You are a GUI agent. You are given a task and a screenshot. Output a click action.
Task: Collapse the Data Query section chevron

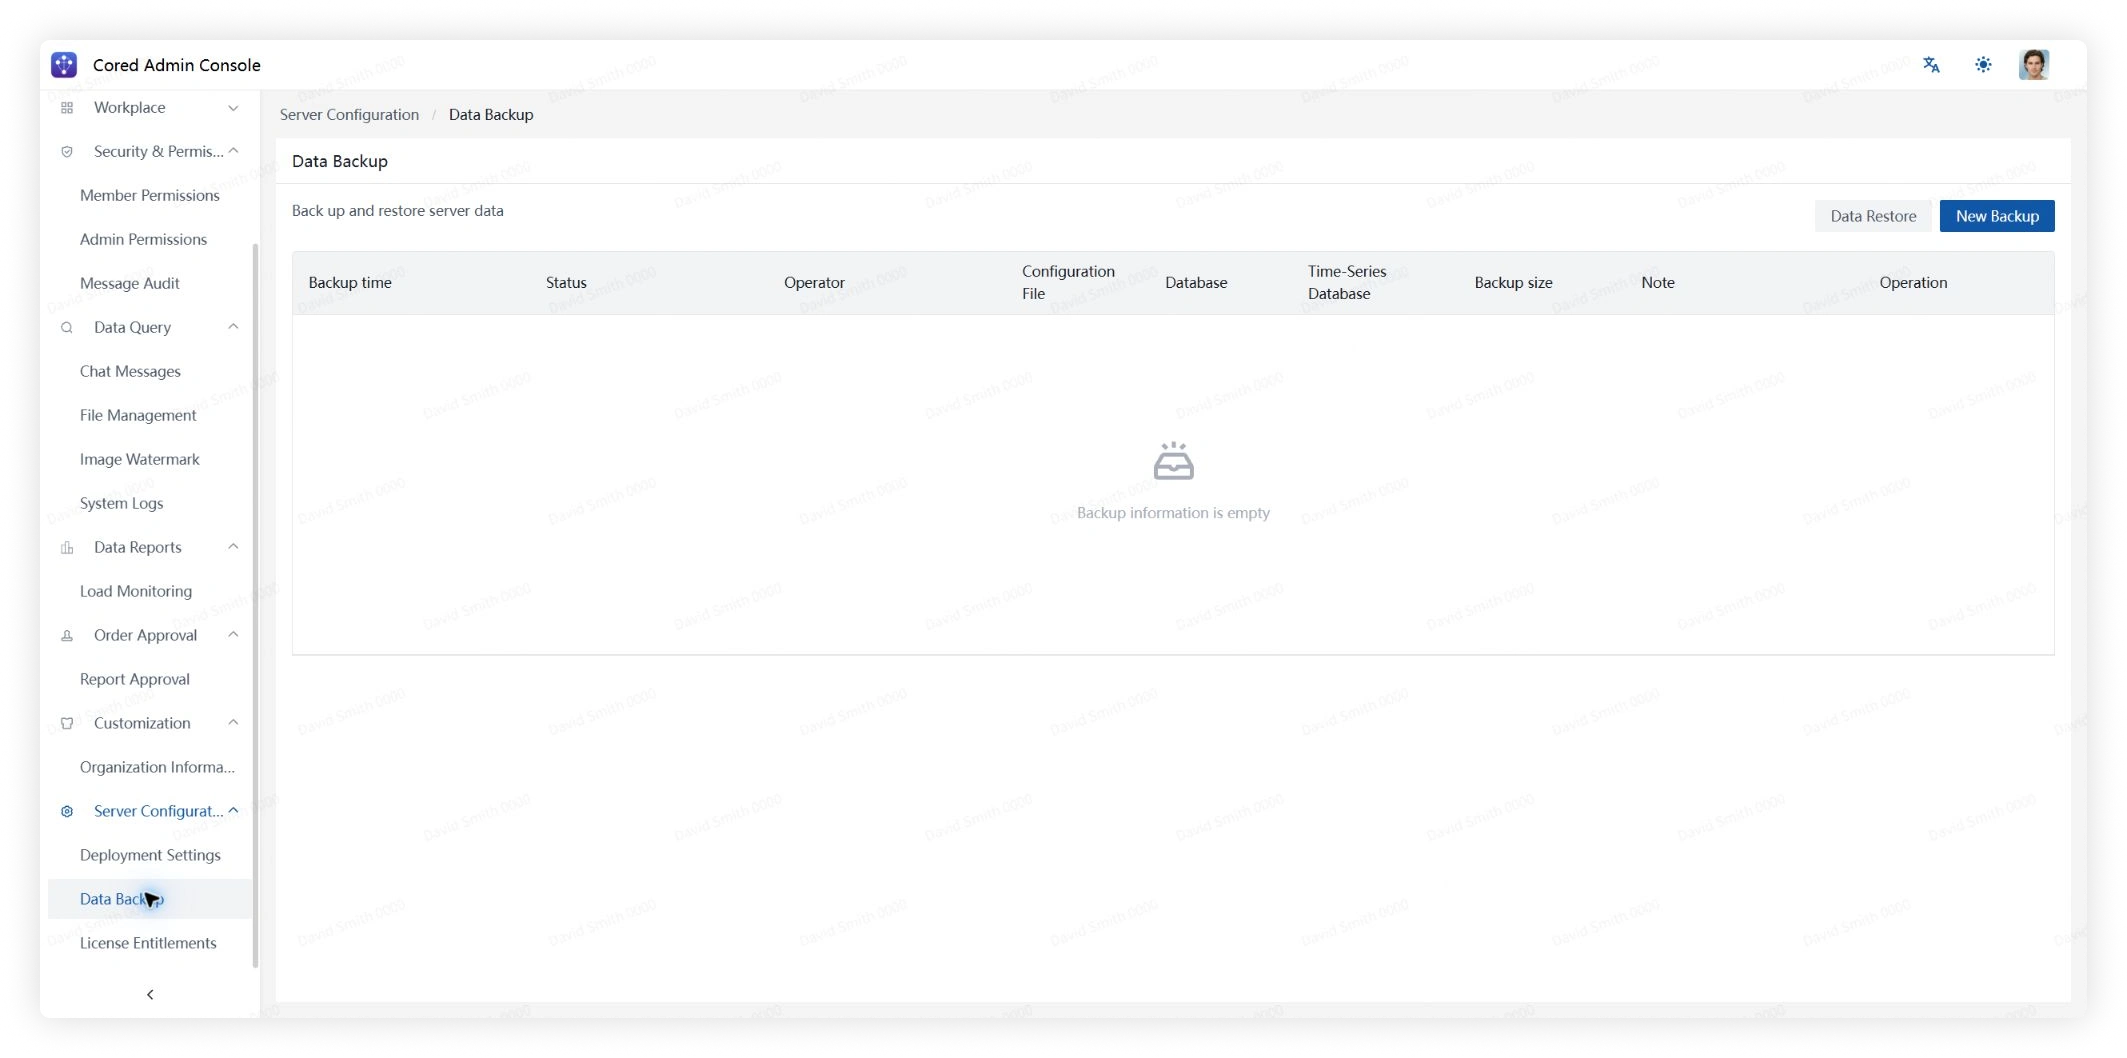coord(233,327)
